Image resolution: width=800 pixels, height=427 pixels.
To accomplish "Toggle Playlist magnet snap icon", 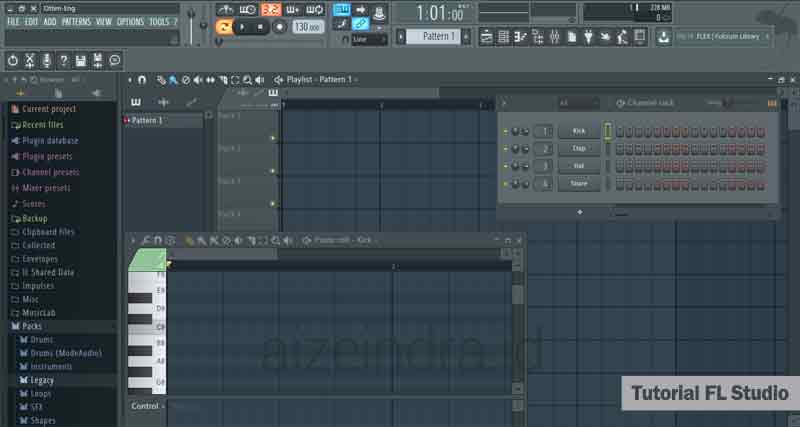I will click(142, 80).
